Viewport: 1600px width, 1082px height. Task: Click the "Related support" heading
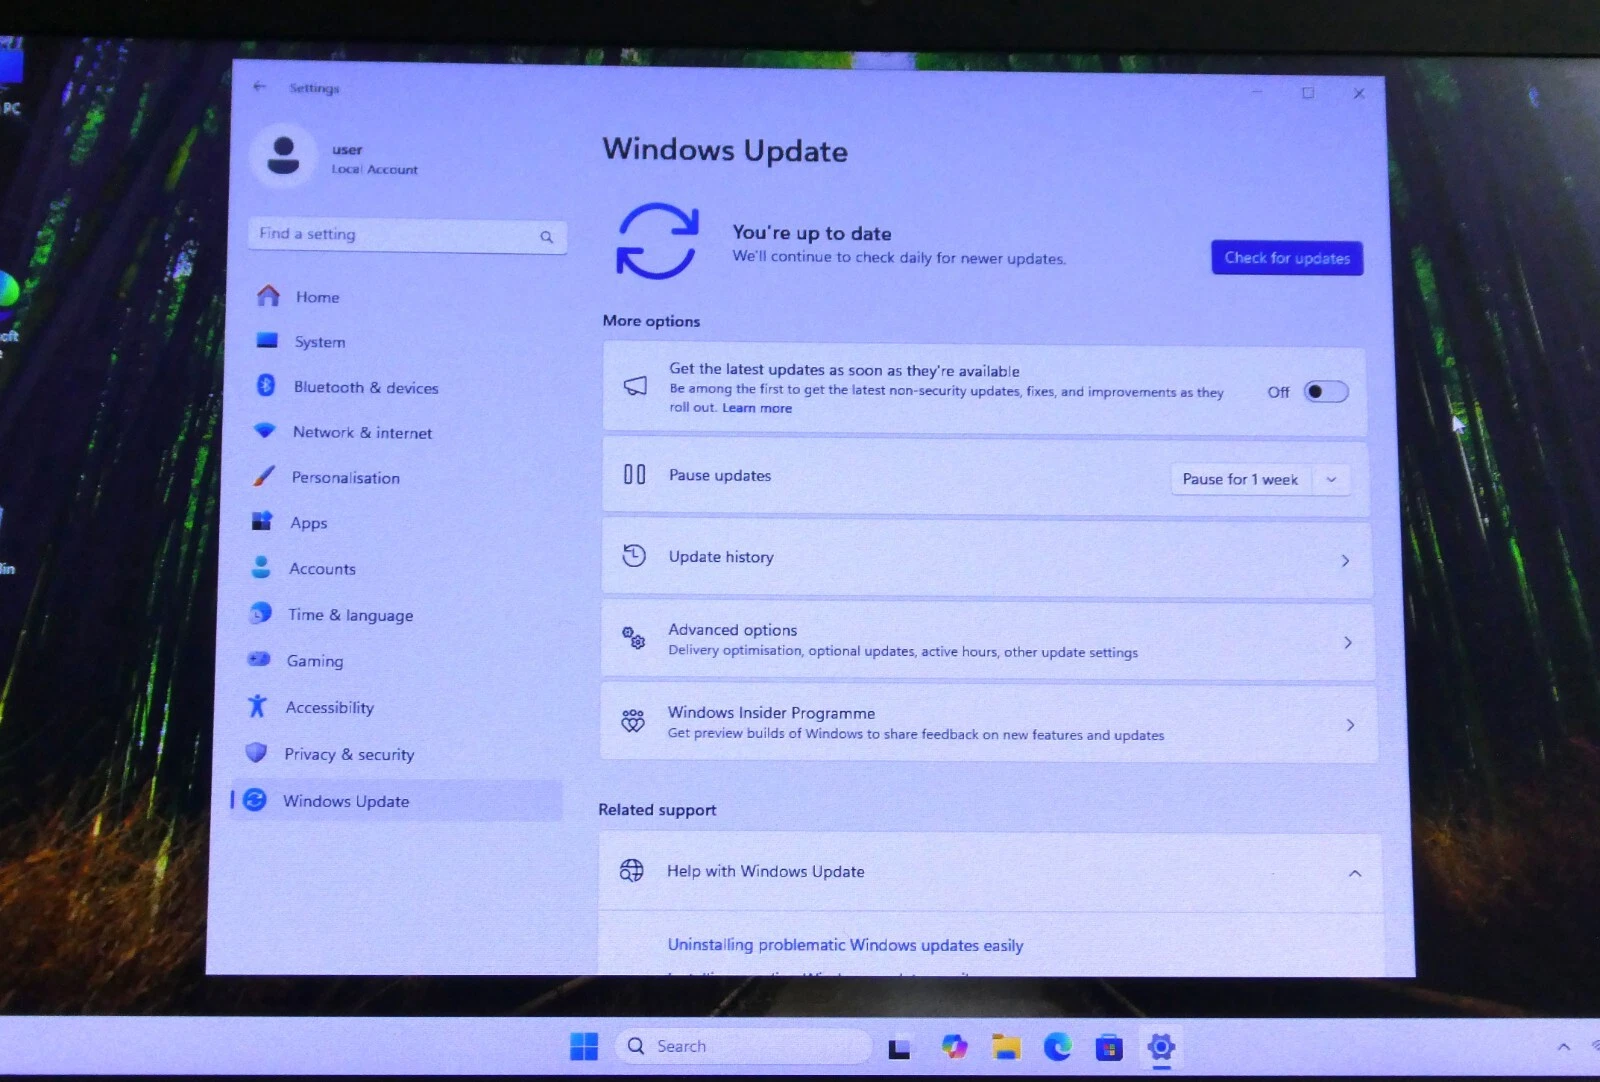(x=657, y=810)
